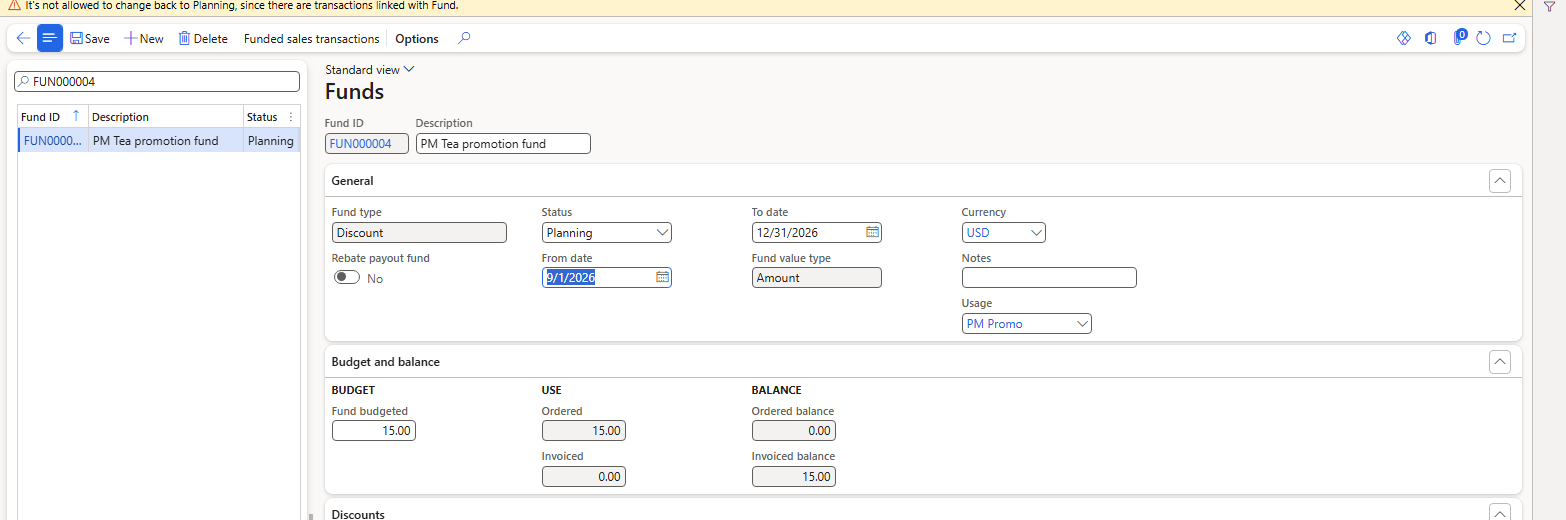Image resolution: width=1566 pixels, height=520 pixels.
Task: Open From date calendar picker
Action: click(662, 277)
